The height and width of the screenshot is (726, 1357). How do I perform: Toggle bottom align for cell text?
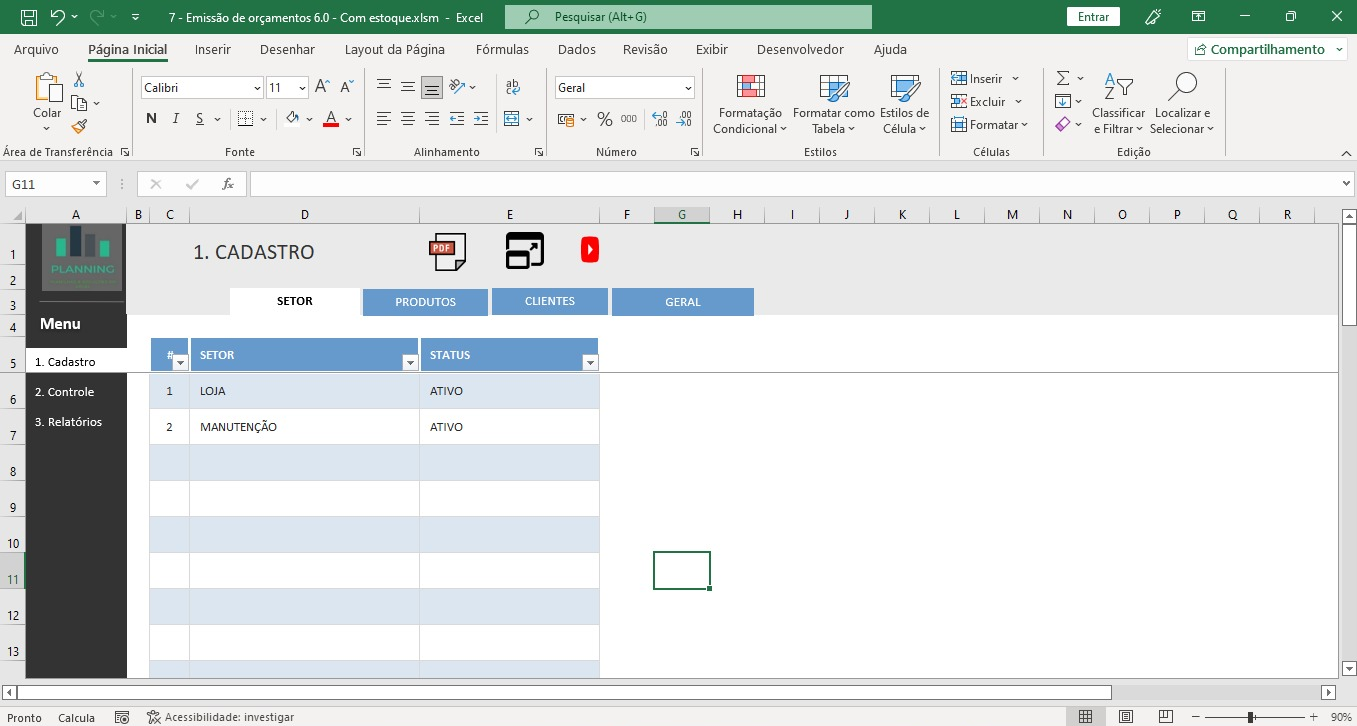pos(432,87)
